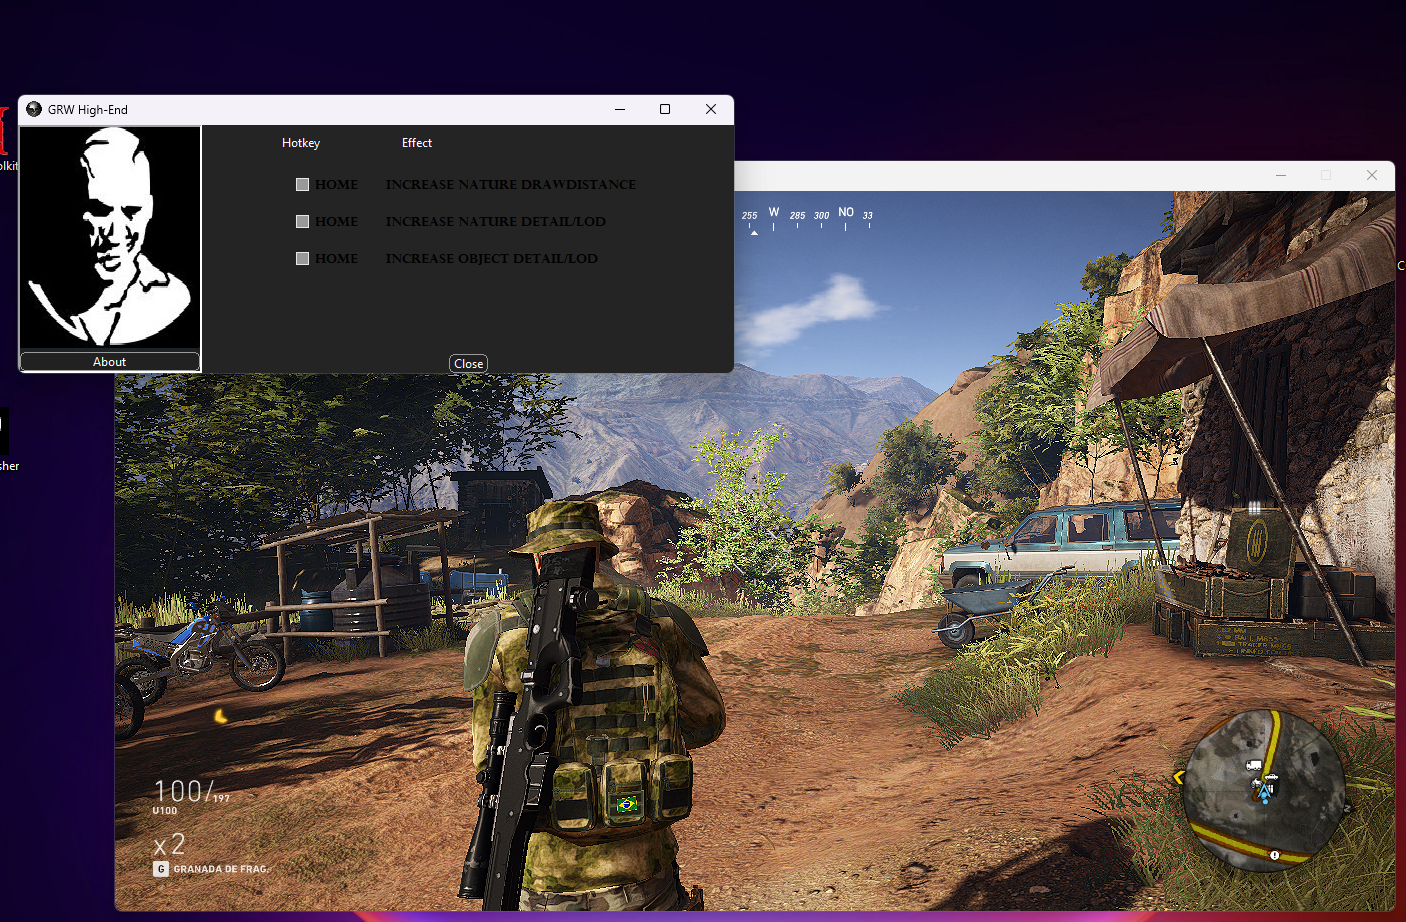Screen dimensions: 1406x922
Task: Check the Increase Object Detail/LOD option
Action: [x=302, y=259]
